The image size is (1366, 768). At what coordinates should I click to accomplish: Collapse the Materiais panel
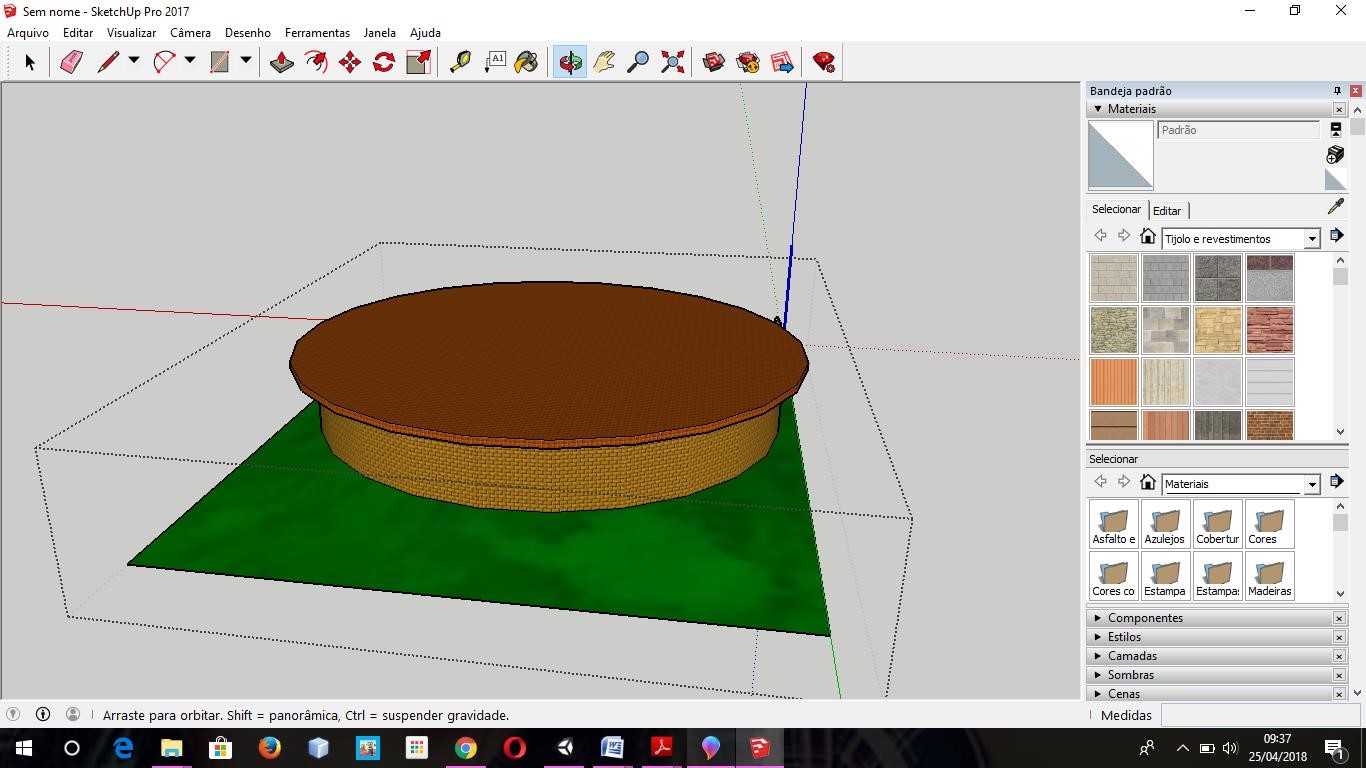click(1098, 109)
